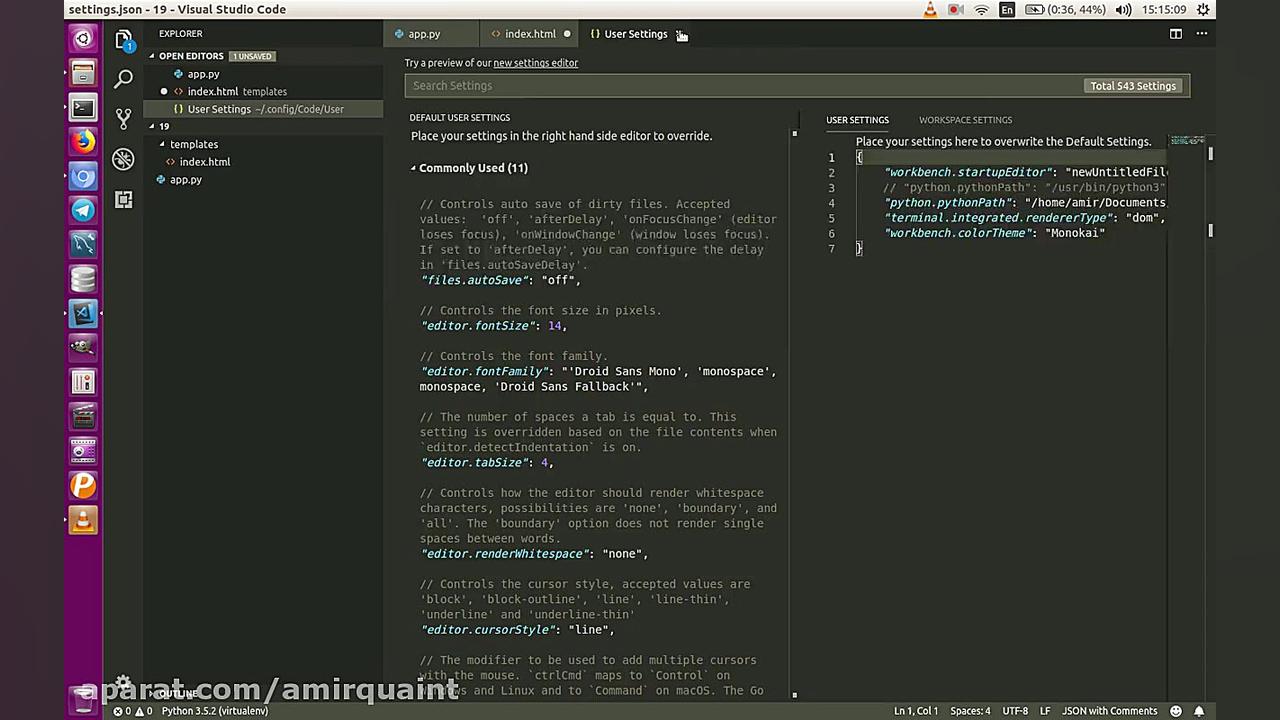Open the JSON with Comments language selector
Screen dimensions: 1280x720
pyautogui.click(x=1109, y=711)
